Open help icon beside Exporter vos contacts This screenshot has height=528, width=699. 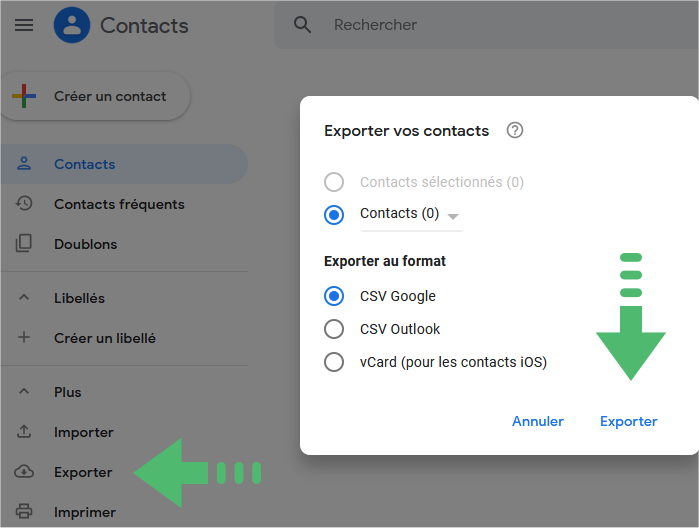click(x=515, y=131)
